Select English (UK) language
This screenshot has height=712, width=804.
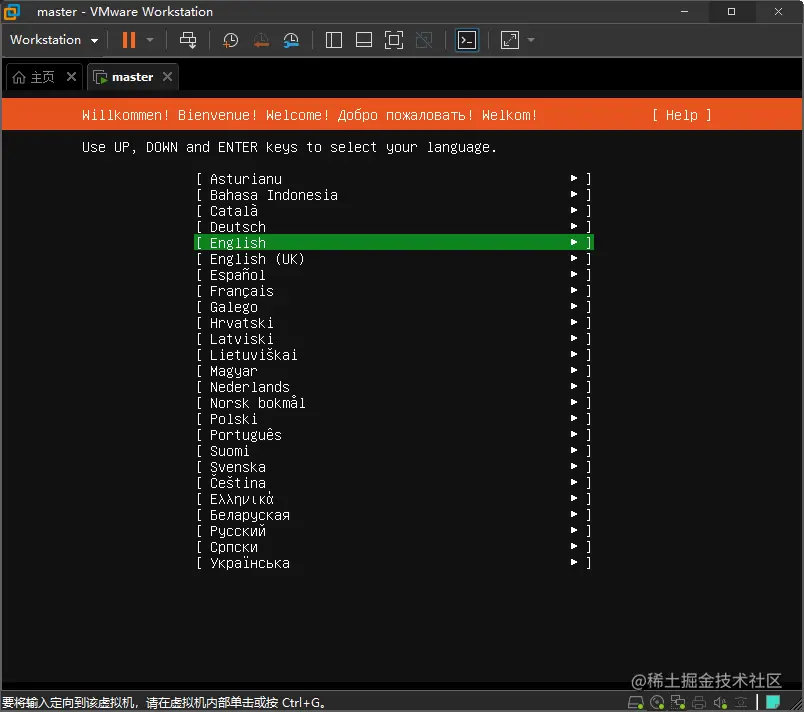coord(394,259)
